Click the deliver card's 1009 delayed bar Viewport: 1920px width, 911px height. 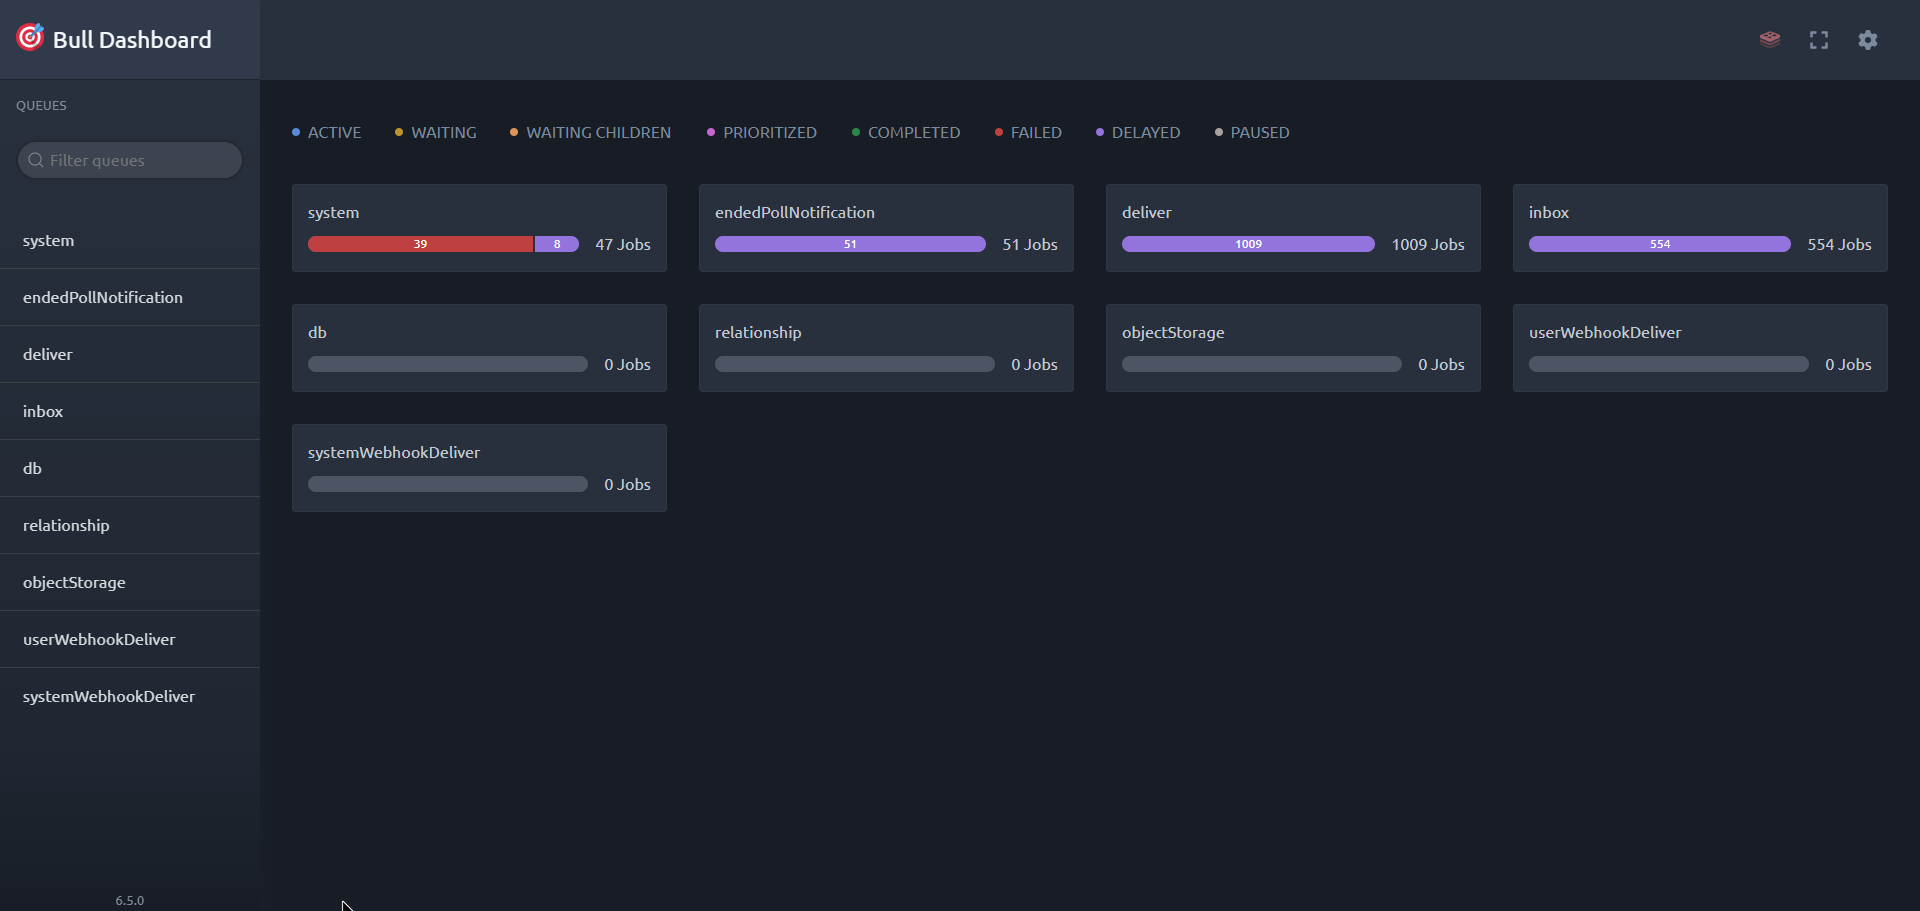[1247, 244]
